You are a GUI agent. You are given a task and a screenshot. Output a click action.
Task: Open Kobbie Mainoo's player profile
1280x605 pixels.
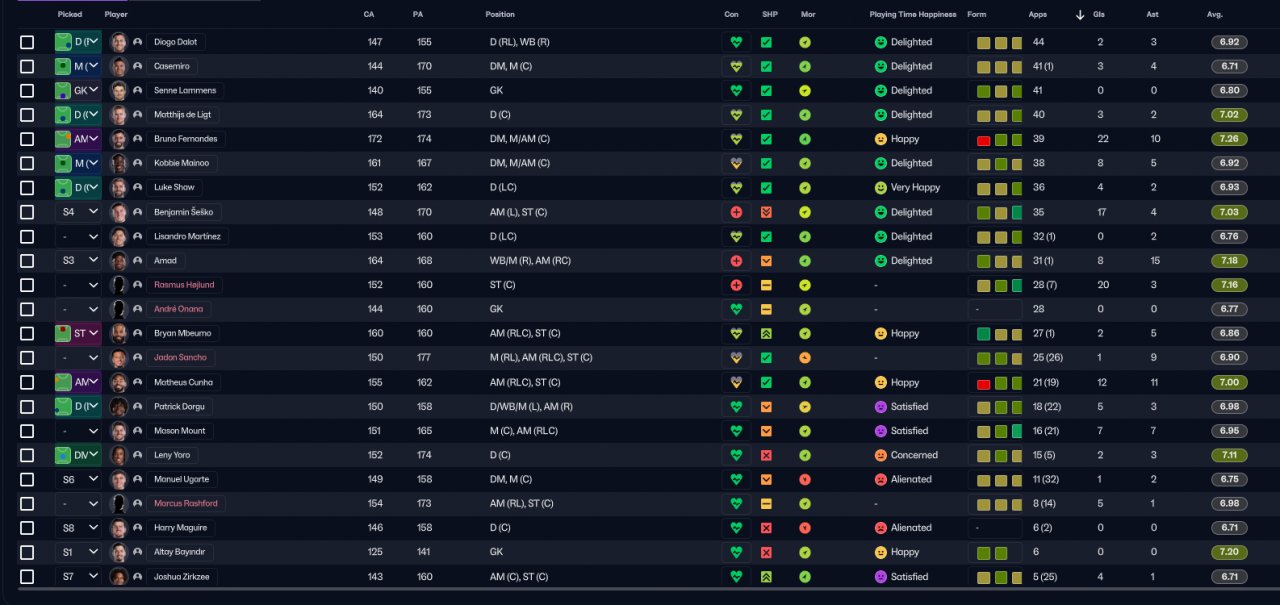pyautogui.click(x=181, y=163)
